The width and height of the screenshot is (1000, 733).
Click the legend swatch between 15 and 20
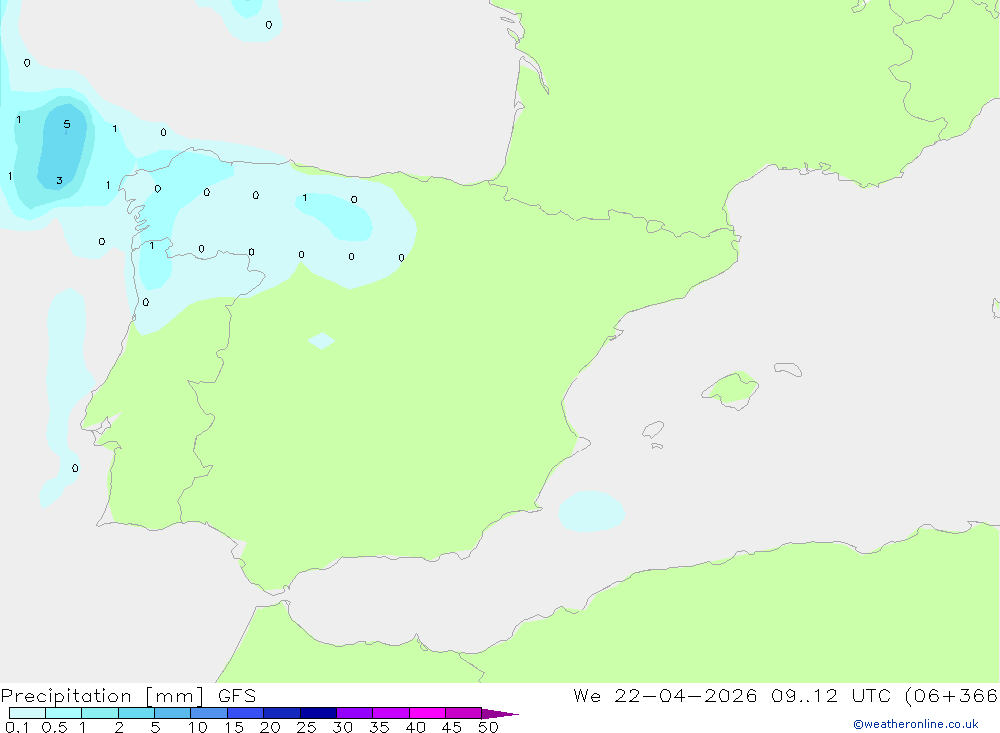pos(246,713)
